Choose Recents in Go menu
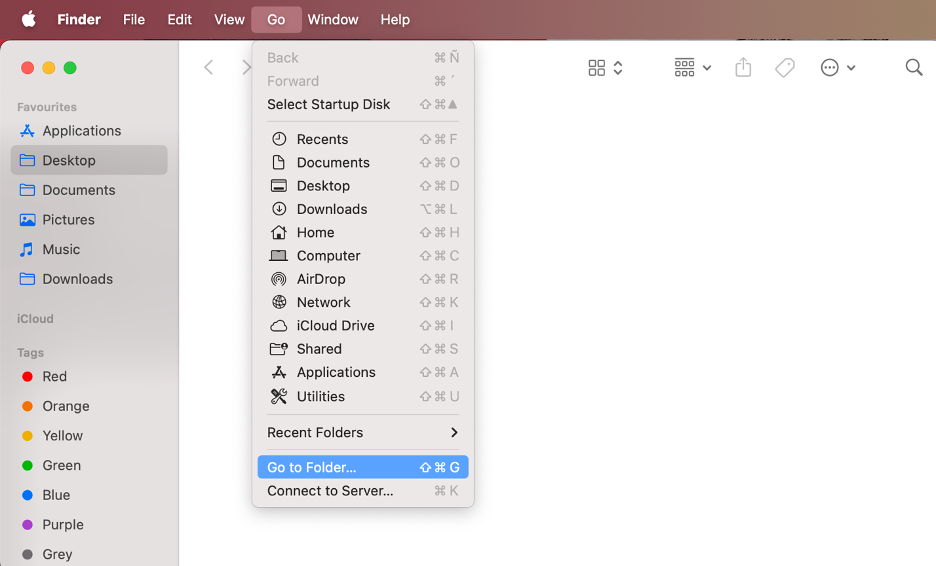The width and height of the screenshot is (936, 566). [363, 139]
